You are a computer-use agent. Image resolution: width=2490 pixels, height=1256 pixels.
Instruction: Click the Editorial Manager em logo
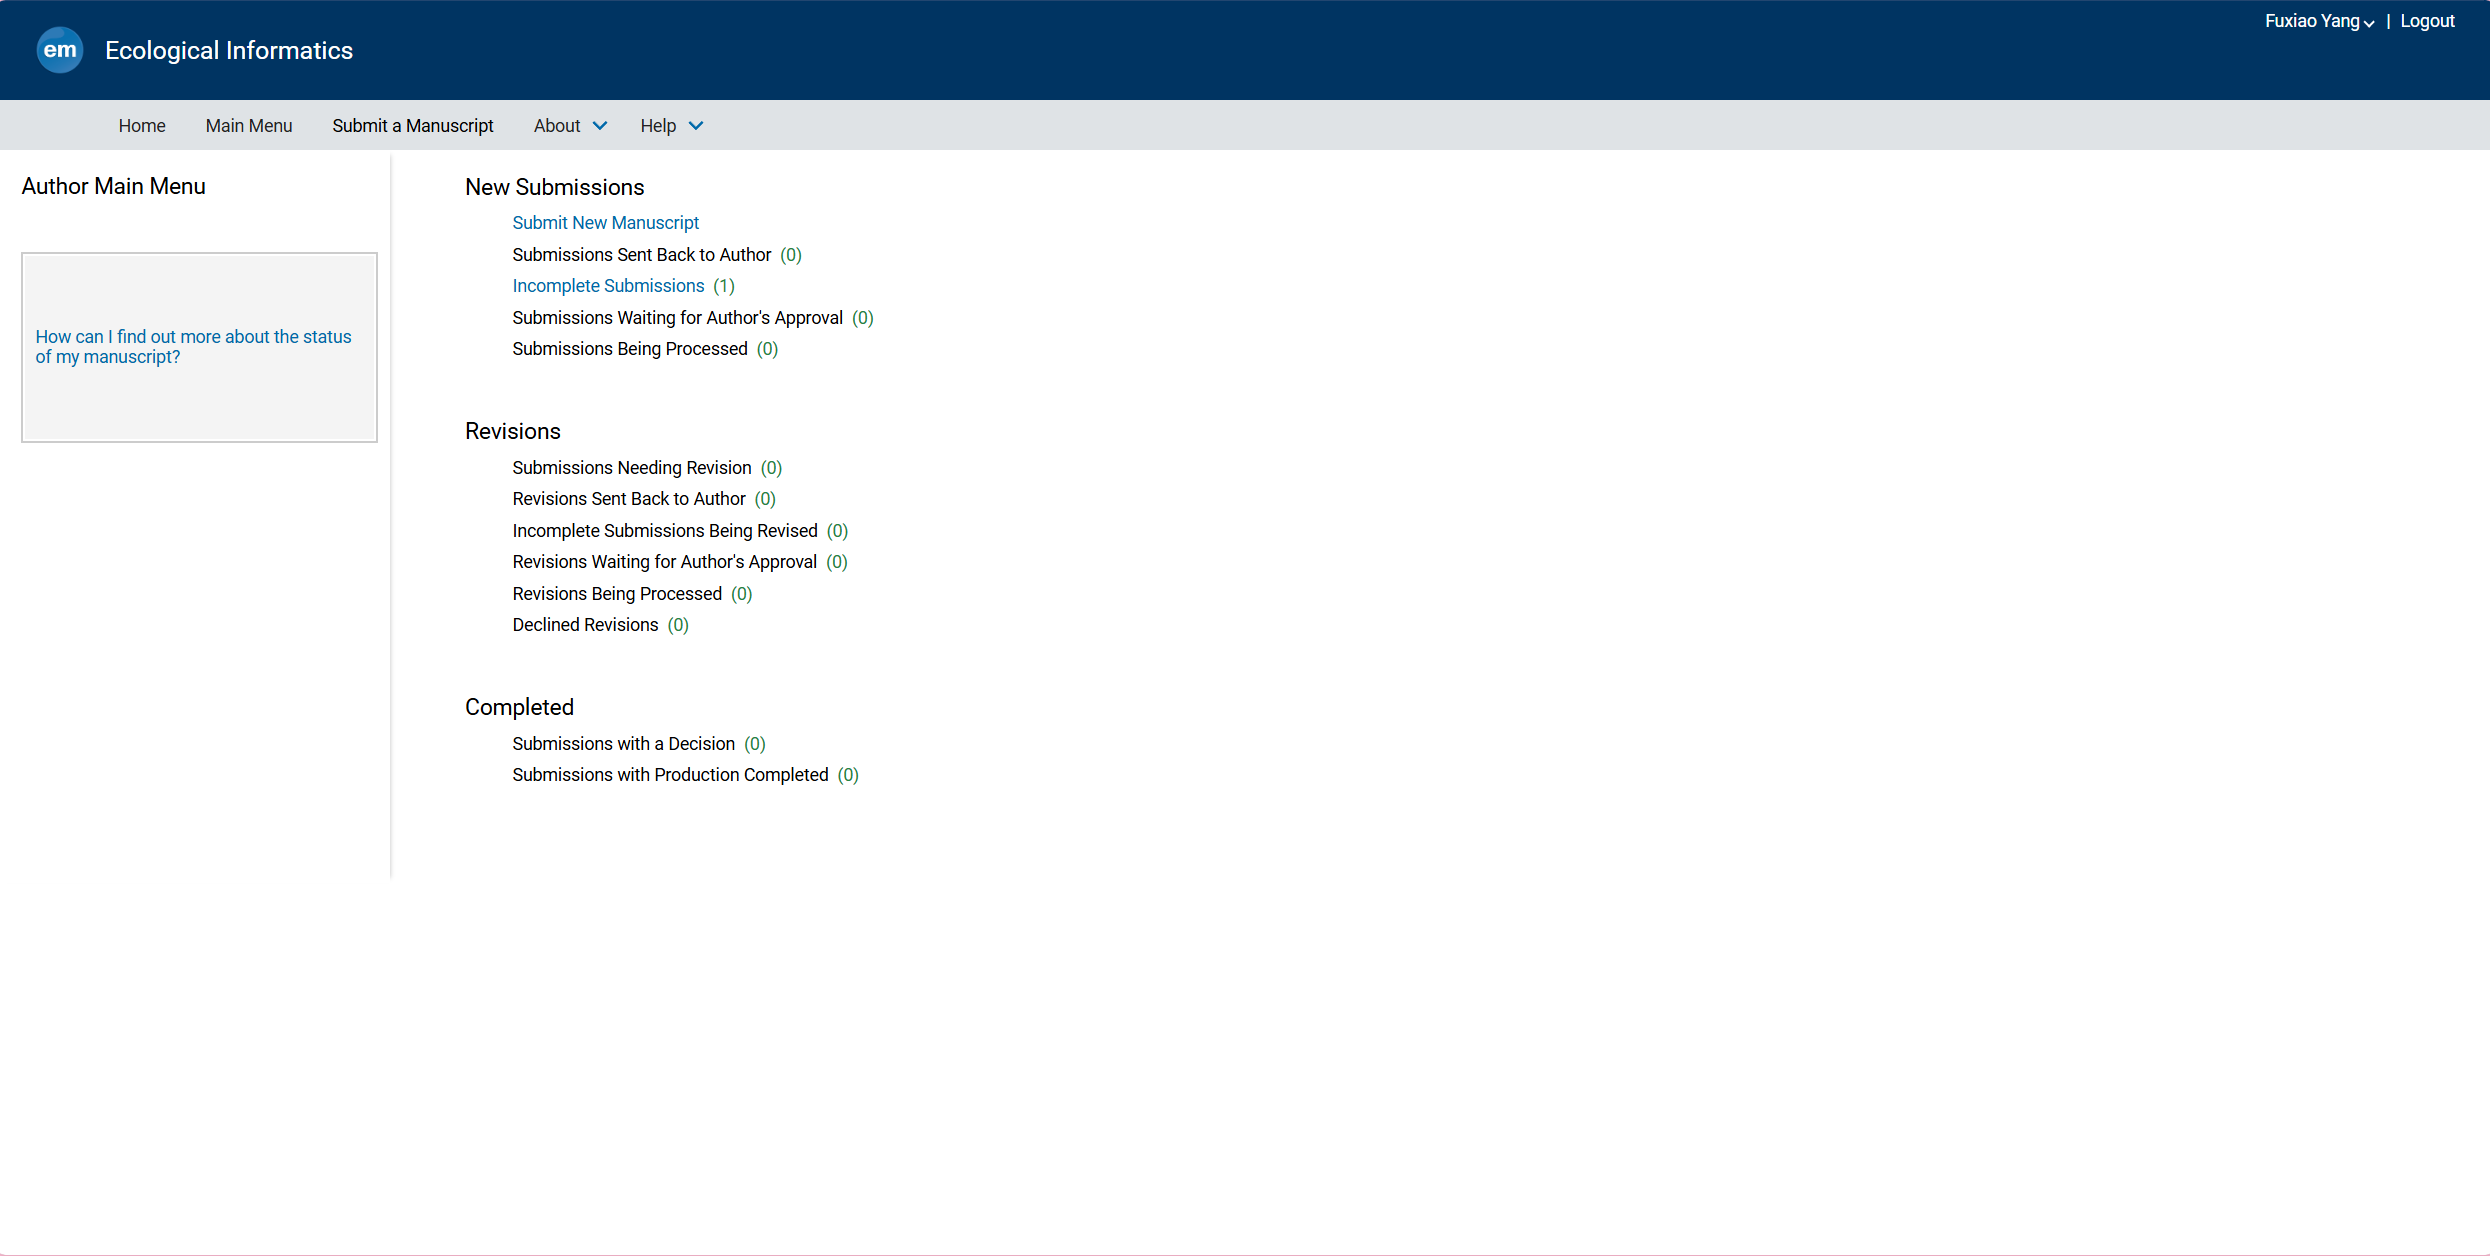tap(59, 50)
